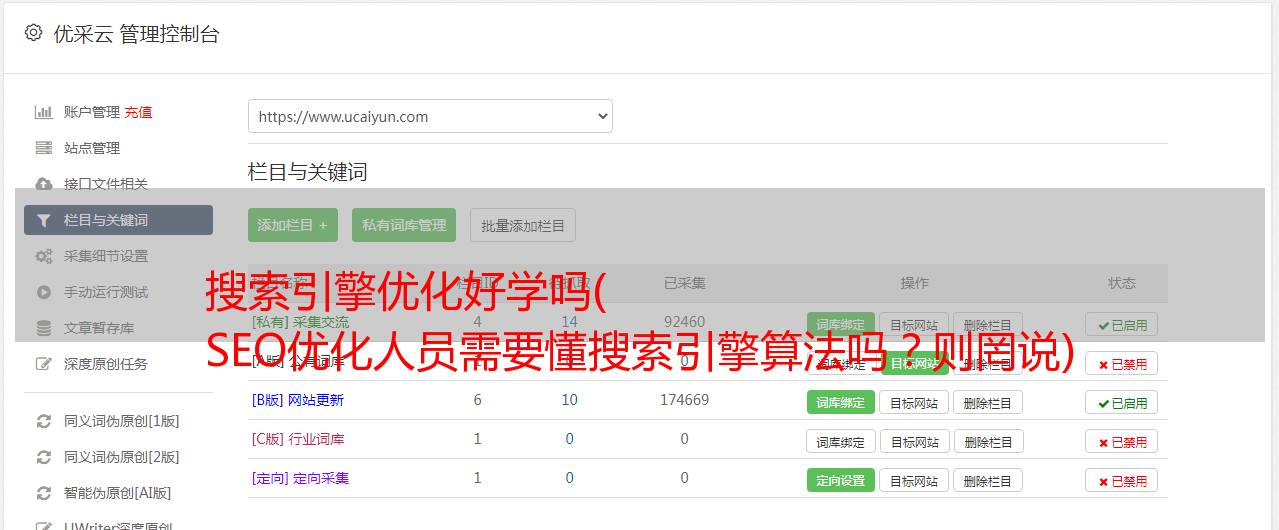Open the [定向] 定向采集 column link
The height and width of the screenshot is (530, 1279).
tap(300, 478)
